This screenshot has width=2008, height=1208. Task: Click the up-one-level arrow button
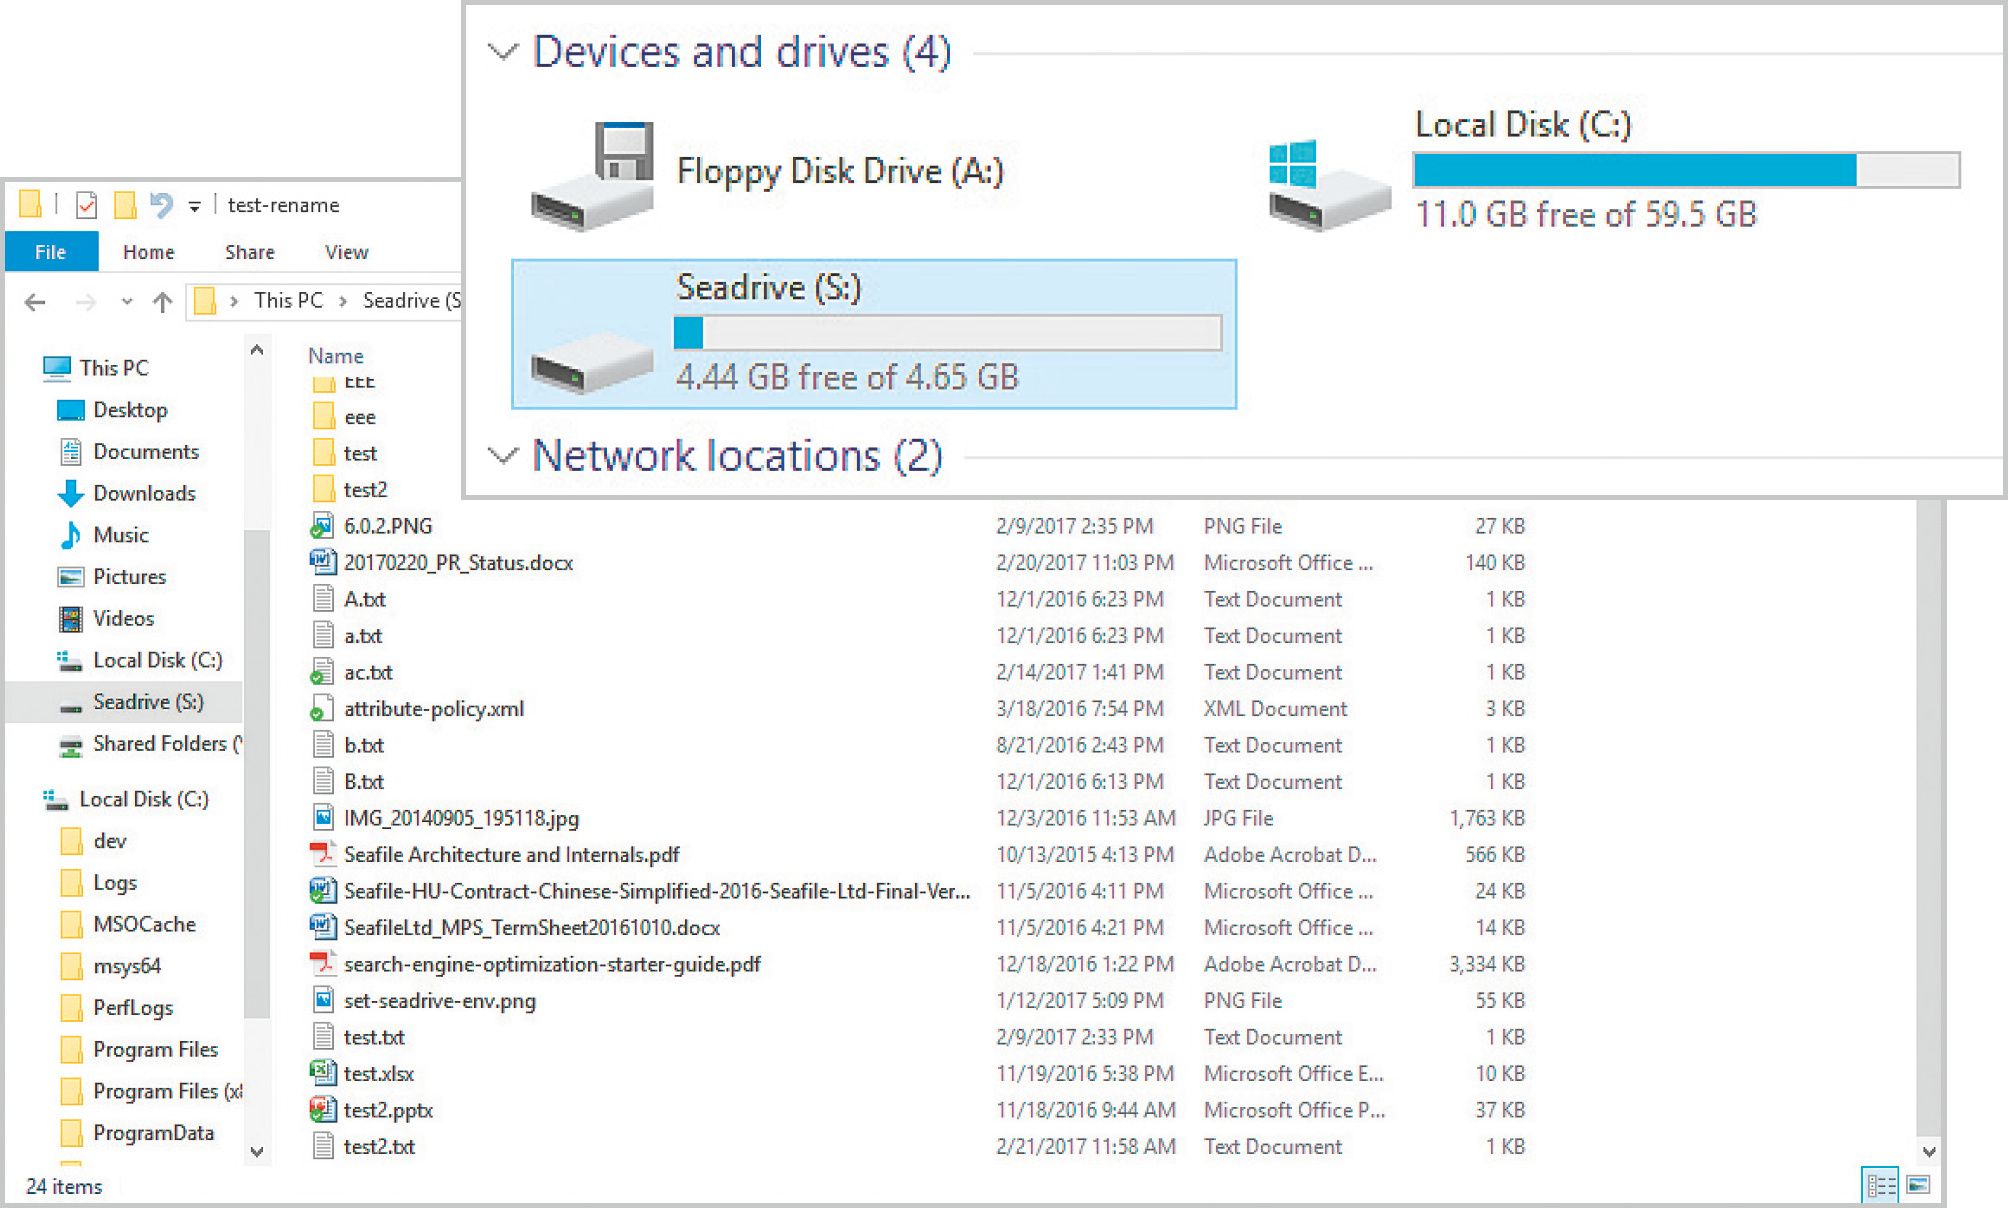point(162,302)
